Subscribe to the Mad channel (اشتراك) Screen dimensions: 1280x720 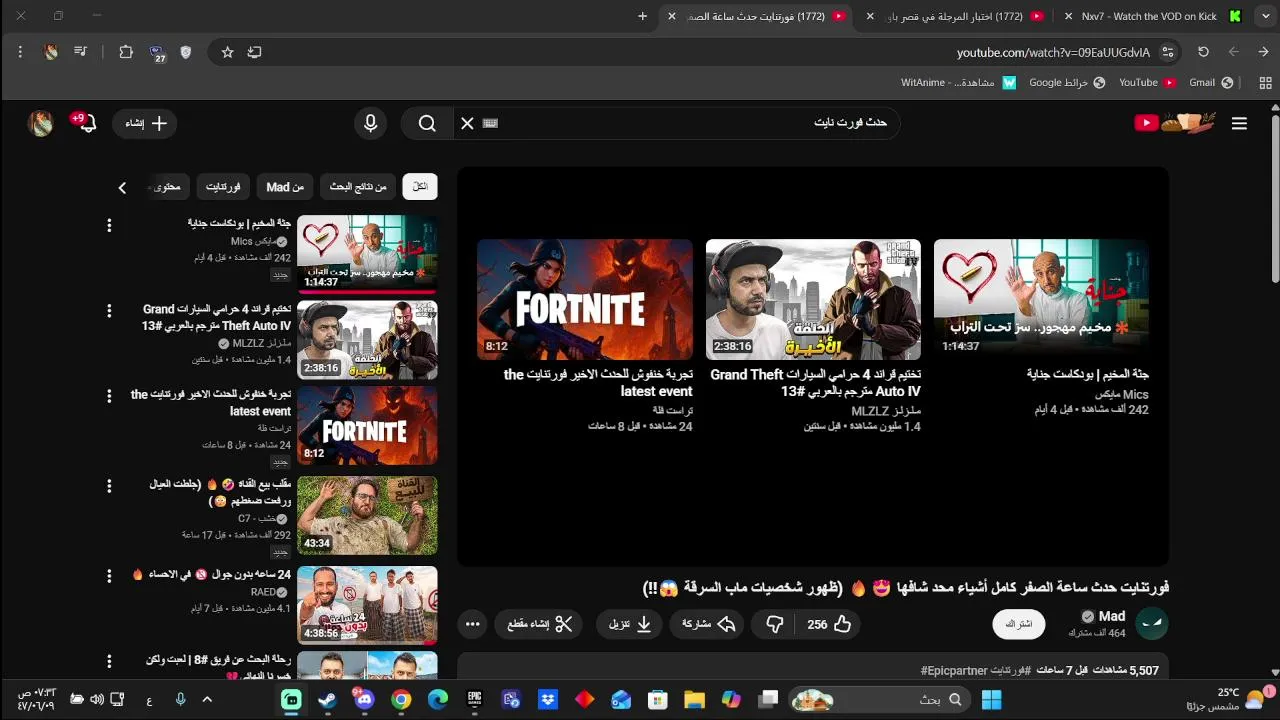click(x=1018, y=624)
